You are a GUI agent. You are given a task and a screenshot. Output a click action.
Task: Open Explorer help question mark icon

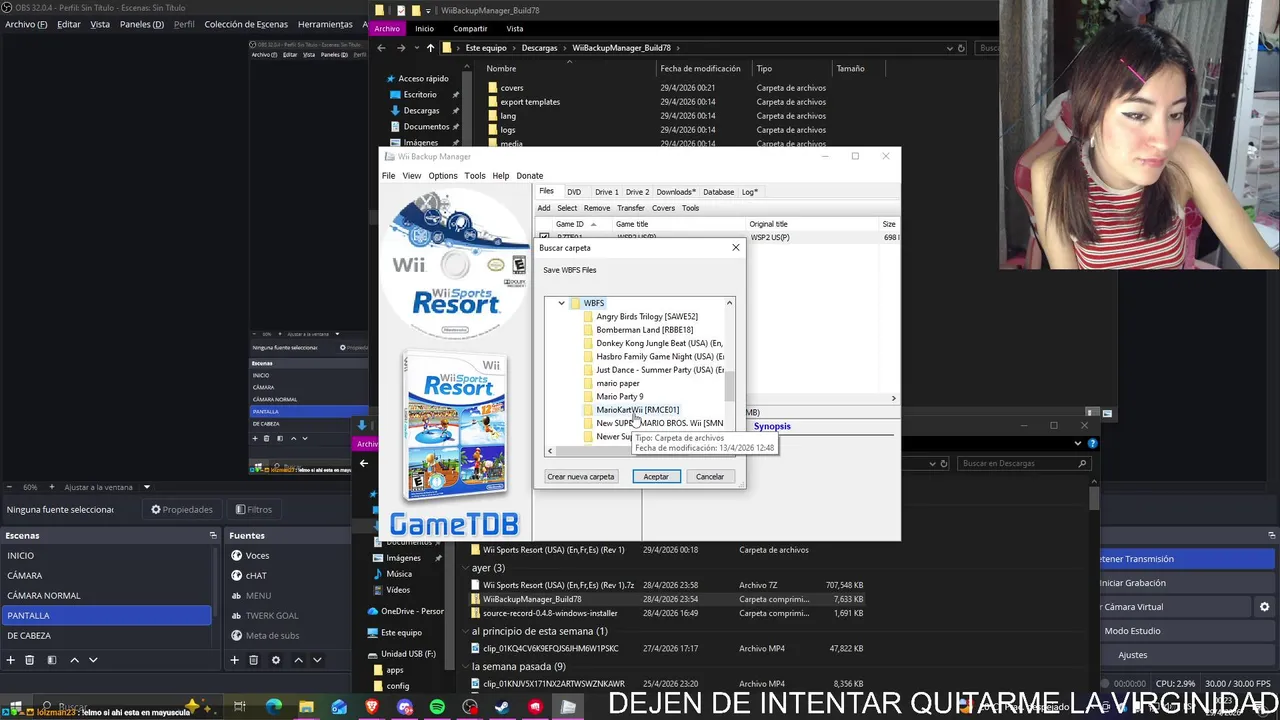point(1092,443)
